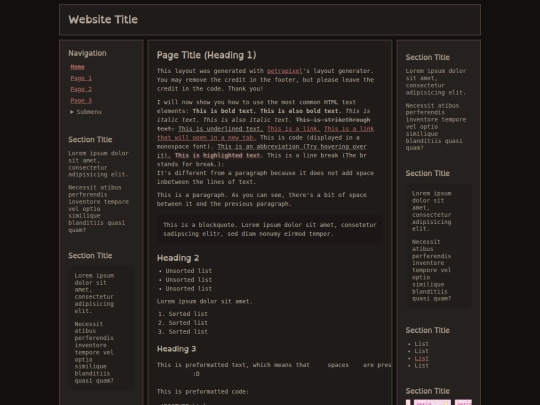Viewport: 540px width, 405px height.
Task: Open the Home navigation link
Action: 77,67
